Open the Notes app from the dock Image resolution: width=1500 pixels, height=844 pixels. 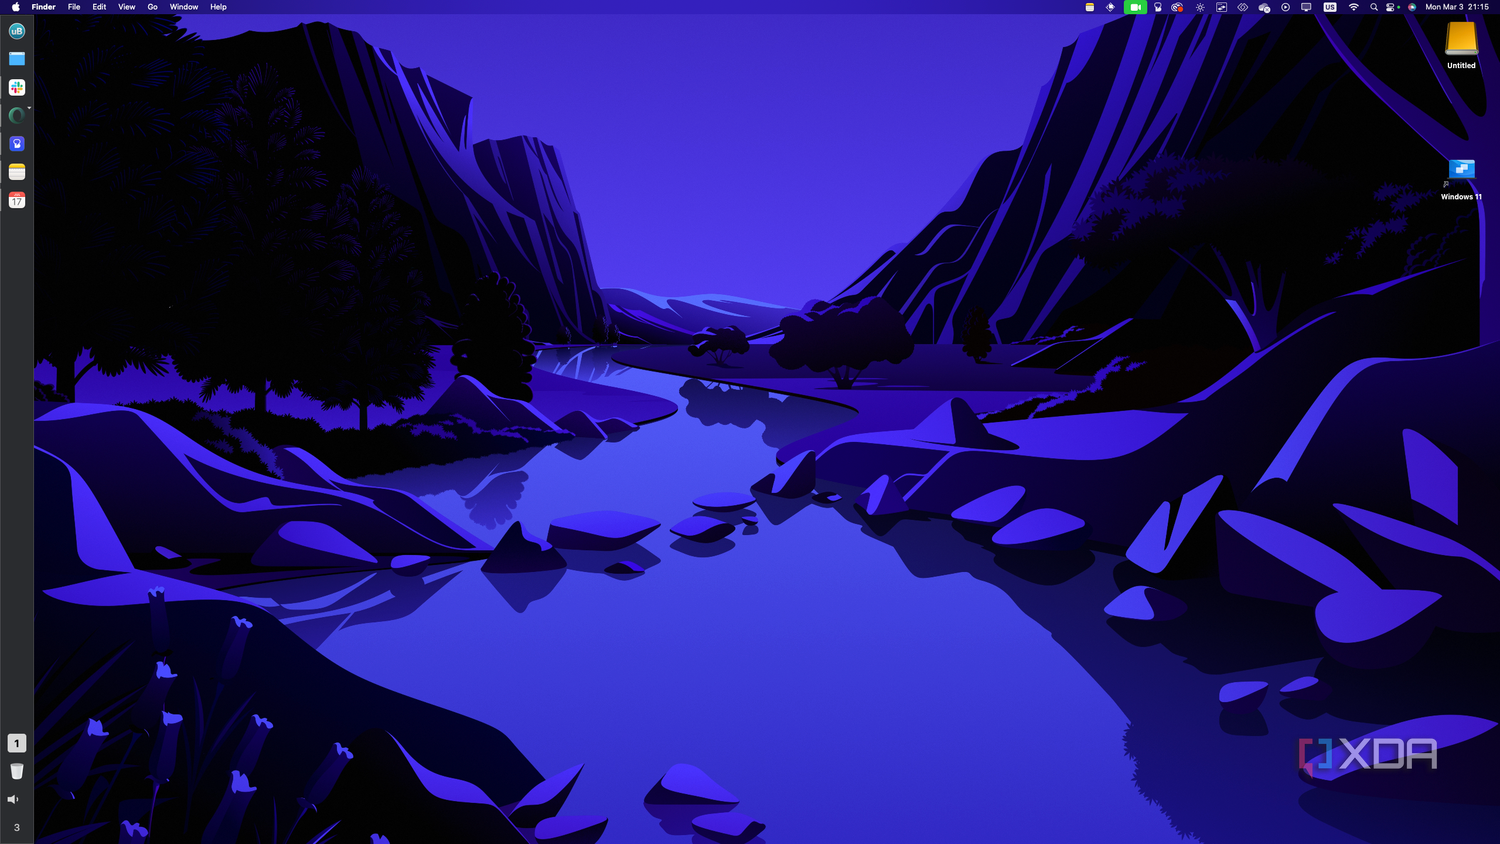[x=16, y=172]
